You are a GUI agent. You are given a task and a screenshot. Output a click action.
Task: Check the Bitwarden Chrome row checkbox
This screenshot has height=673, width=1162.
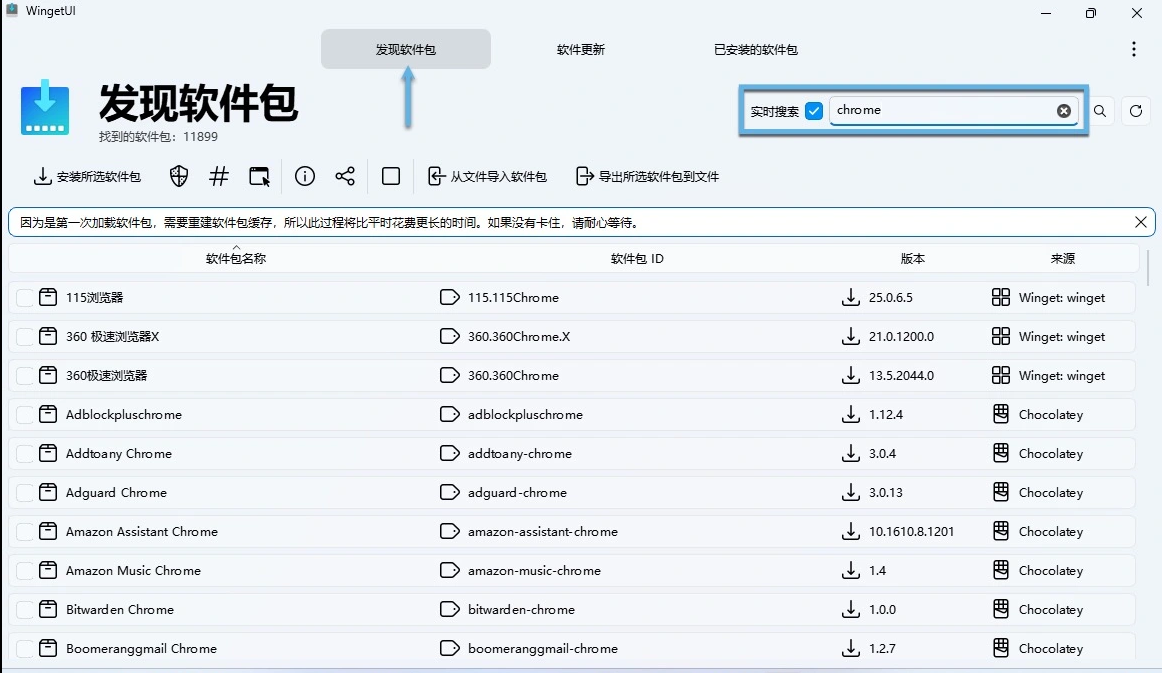[x=25, y=609]
